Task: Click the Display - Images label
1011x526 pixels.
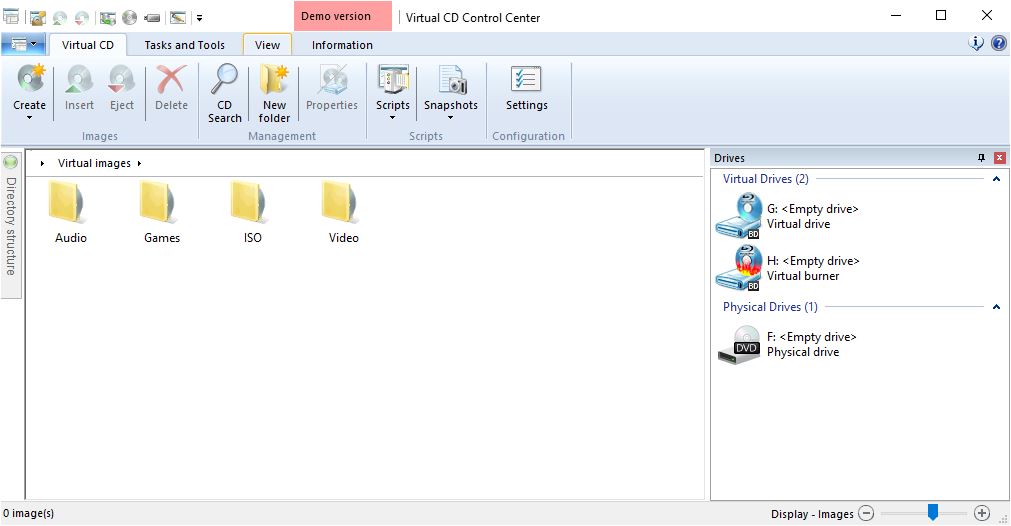Action: (812, 514)
